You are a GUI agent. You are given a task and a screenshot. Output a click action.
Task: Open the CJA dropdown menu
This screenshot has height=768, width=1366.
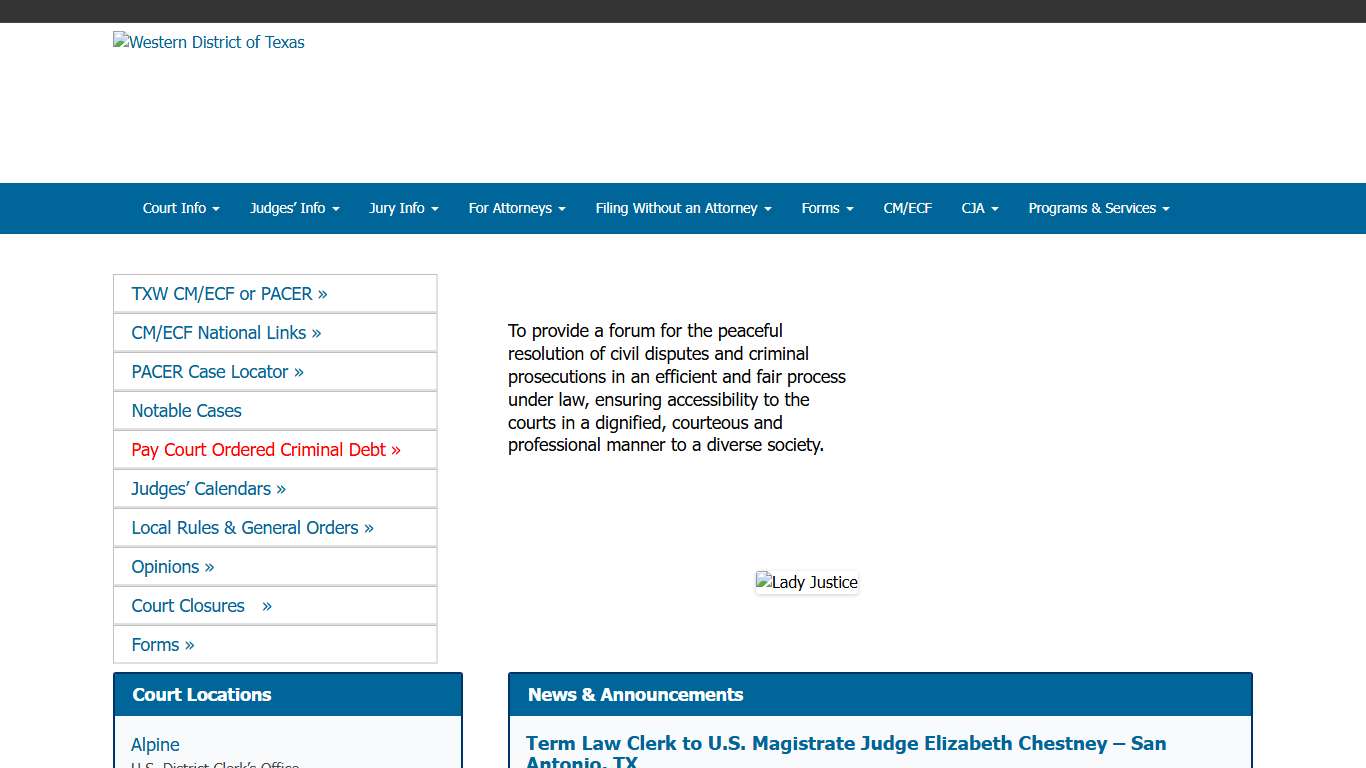coord(979,208)
